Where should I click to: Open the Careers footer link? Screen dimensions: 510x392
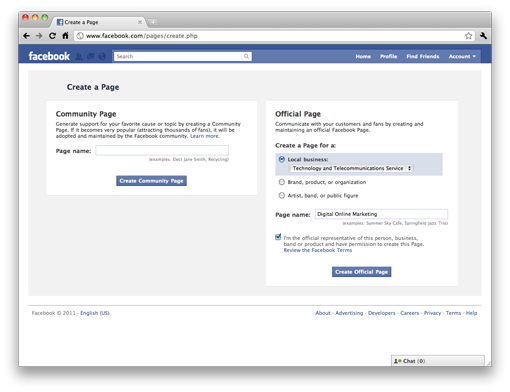click(409, 313)
